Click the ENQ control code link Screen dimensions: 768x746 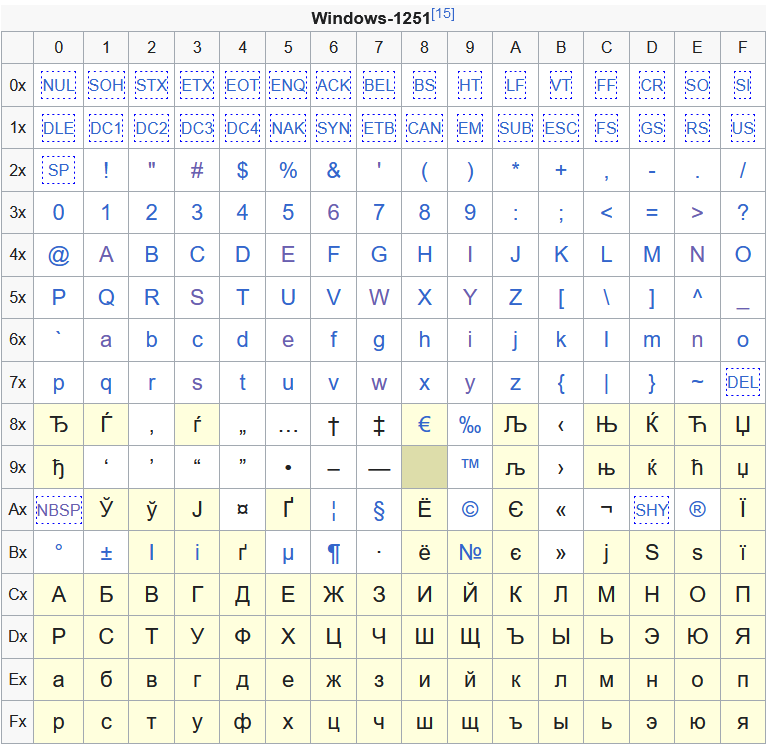click(x=288, y=85)
